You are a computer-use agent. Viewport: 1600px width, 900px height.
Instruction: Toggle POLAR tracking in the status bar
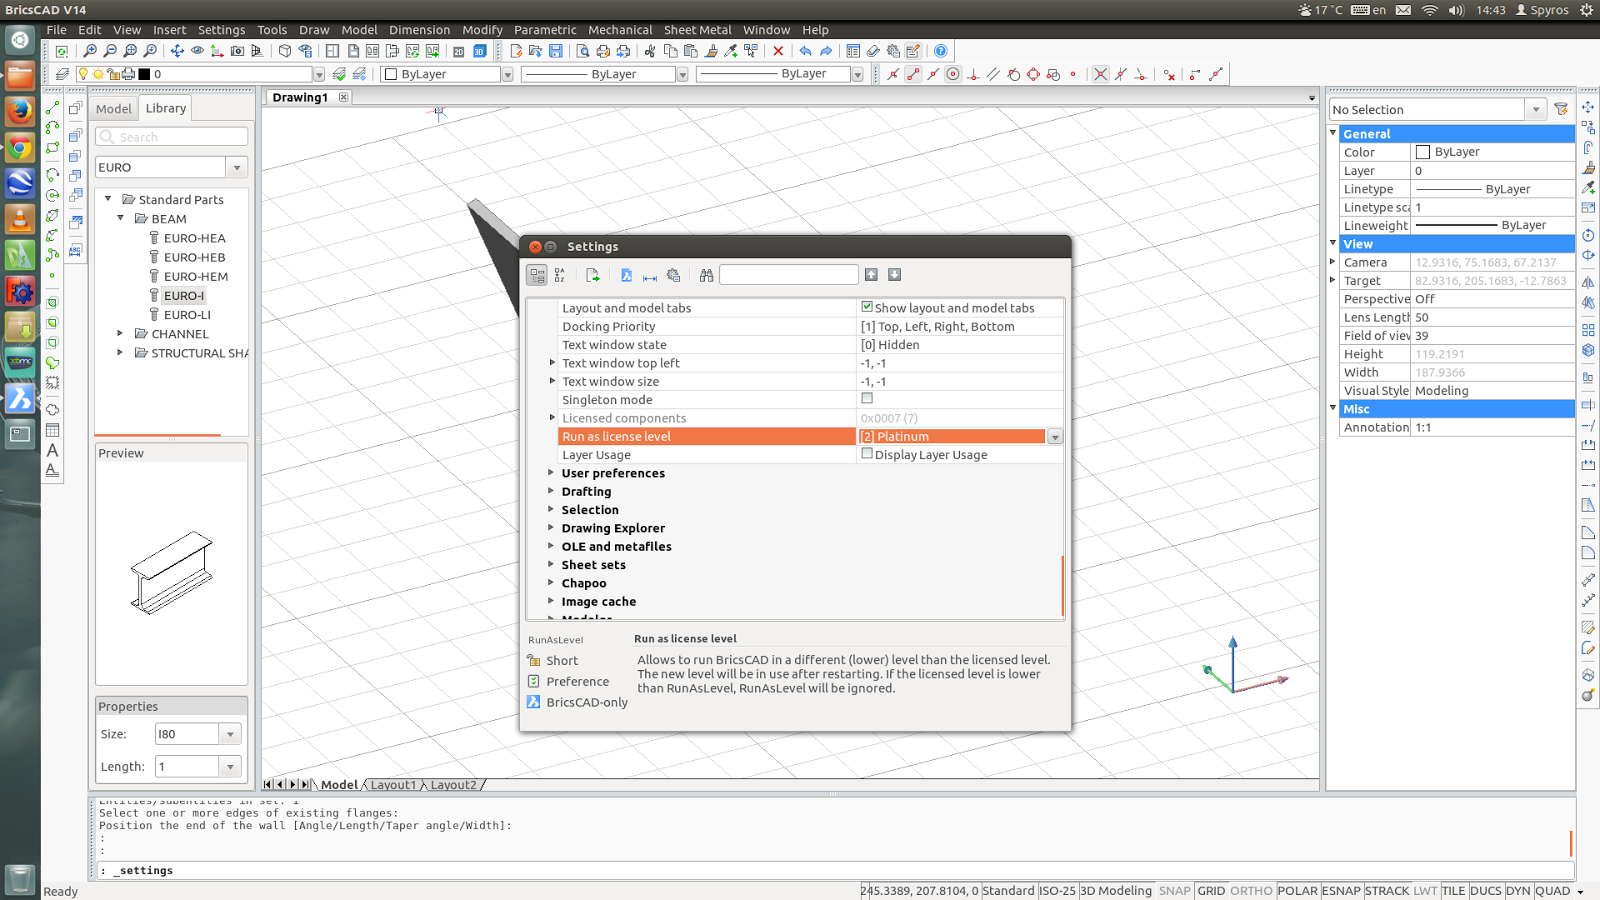[1298, 891]
